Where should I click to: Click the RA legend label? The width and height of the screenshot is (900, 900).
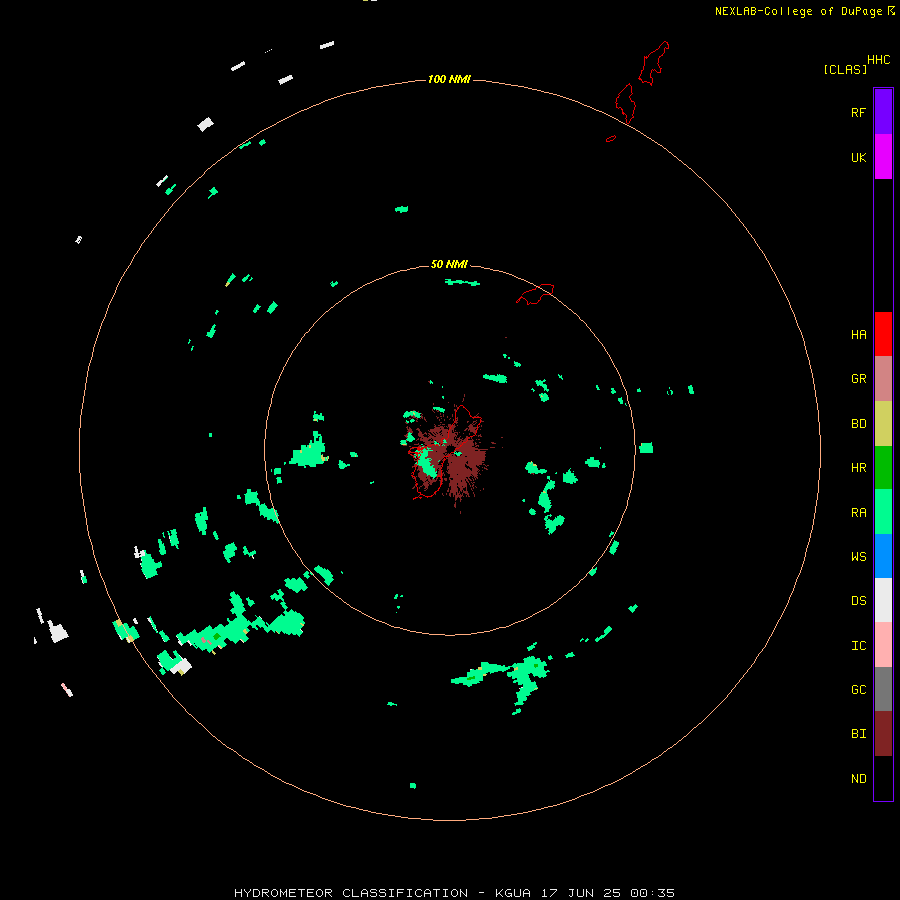[x=858, y=513]
